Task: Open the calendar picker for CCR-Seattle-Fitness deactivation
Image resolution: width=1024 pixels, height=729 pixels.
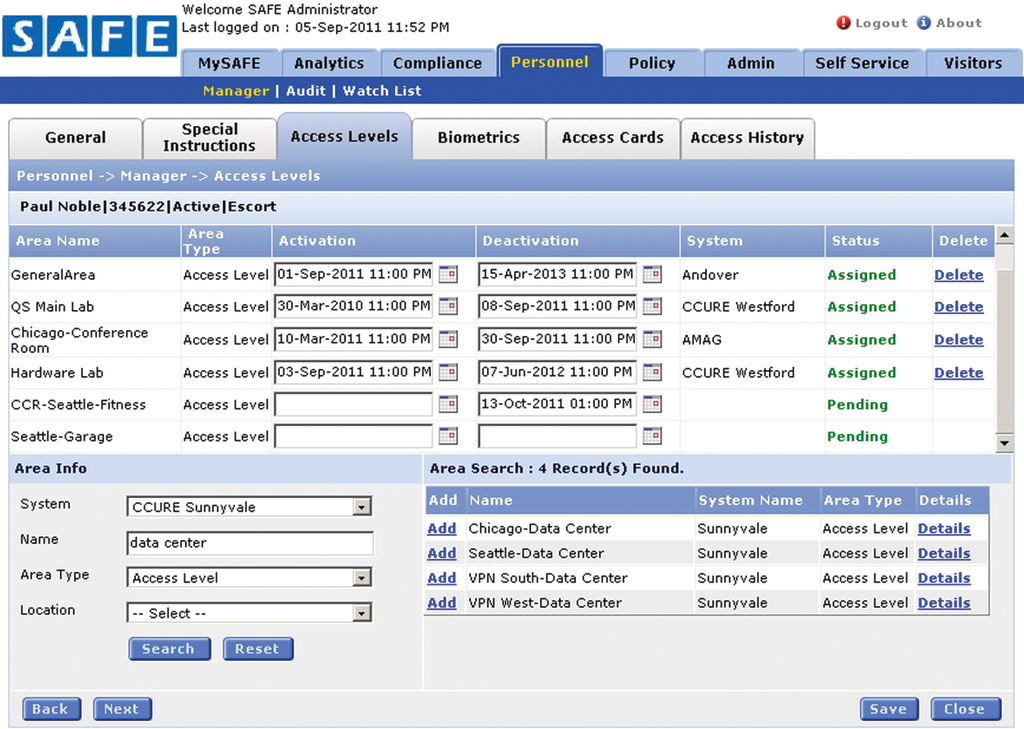Action: (653, 404)
